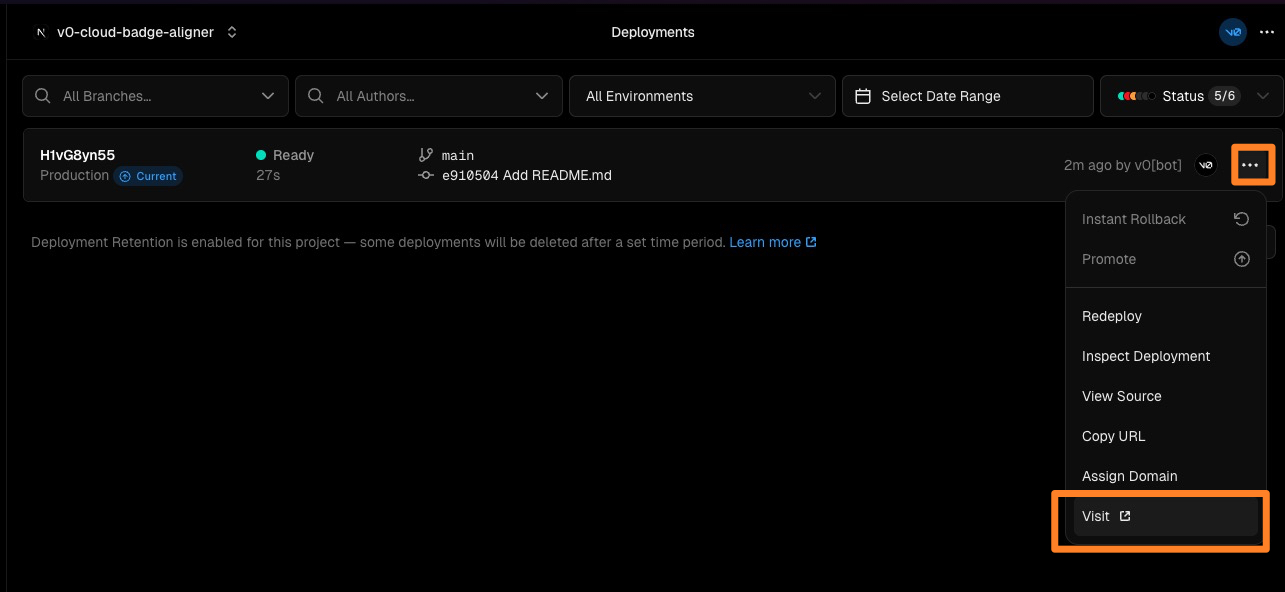Choose Inspect Deployment menu item

point(1145,356)
